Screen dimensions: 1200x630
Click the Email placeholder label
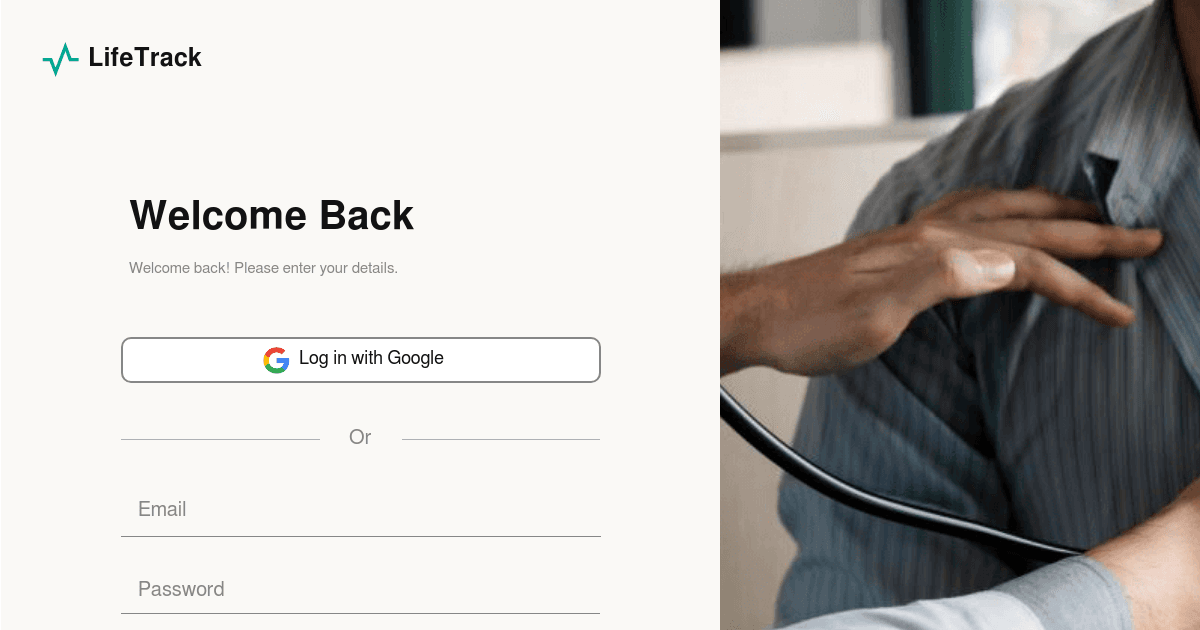[162, 510]
